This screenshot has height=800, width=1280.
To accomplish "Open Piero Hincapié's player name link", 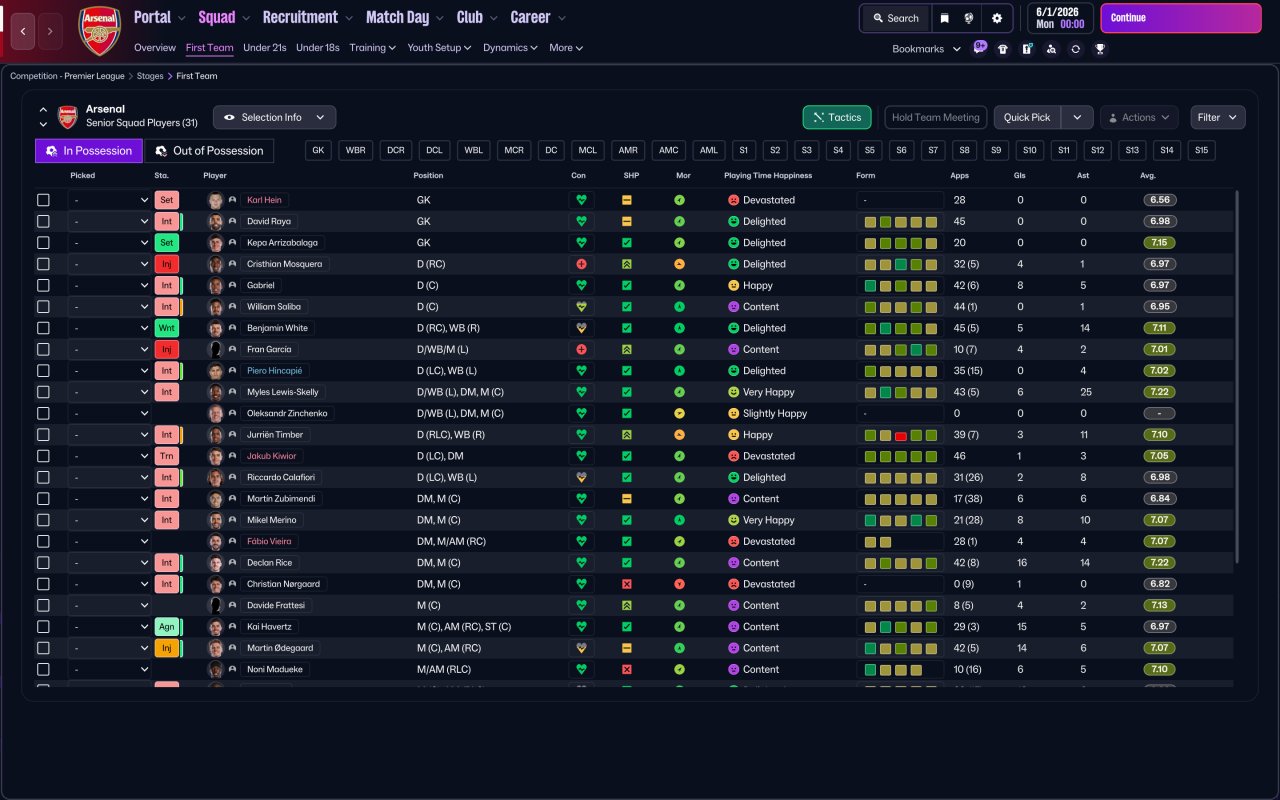I will pos(274,371).
